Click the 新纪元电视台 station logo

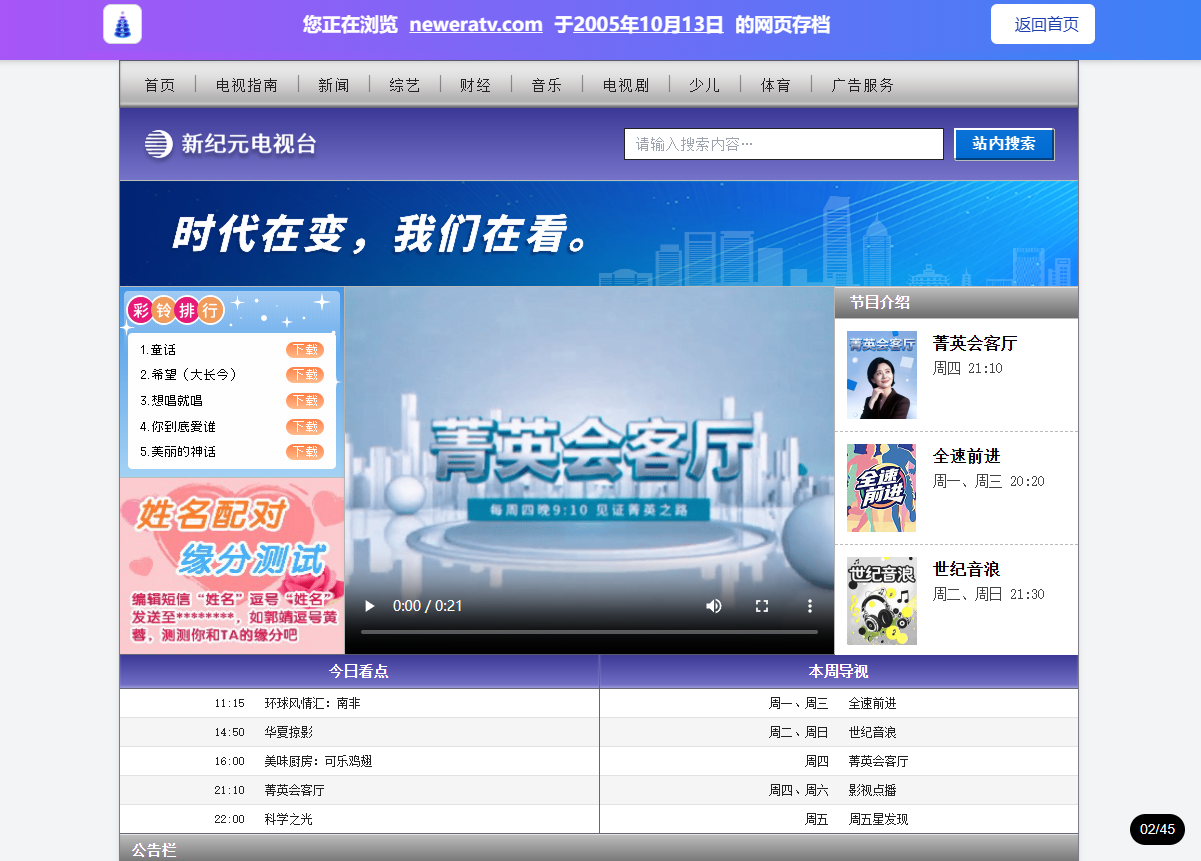point(231,143)
